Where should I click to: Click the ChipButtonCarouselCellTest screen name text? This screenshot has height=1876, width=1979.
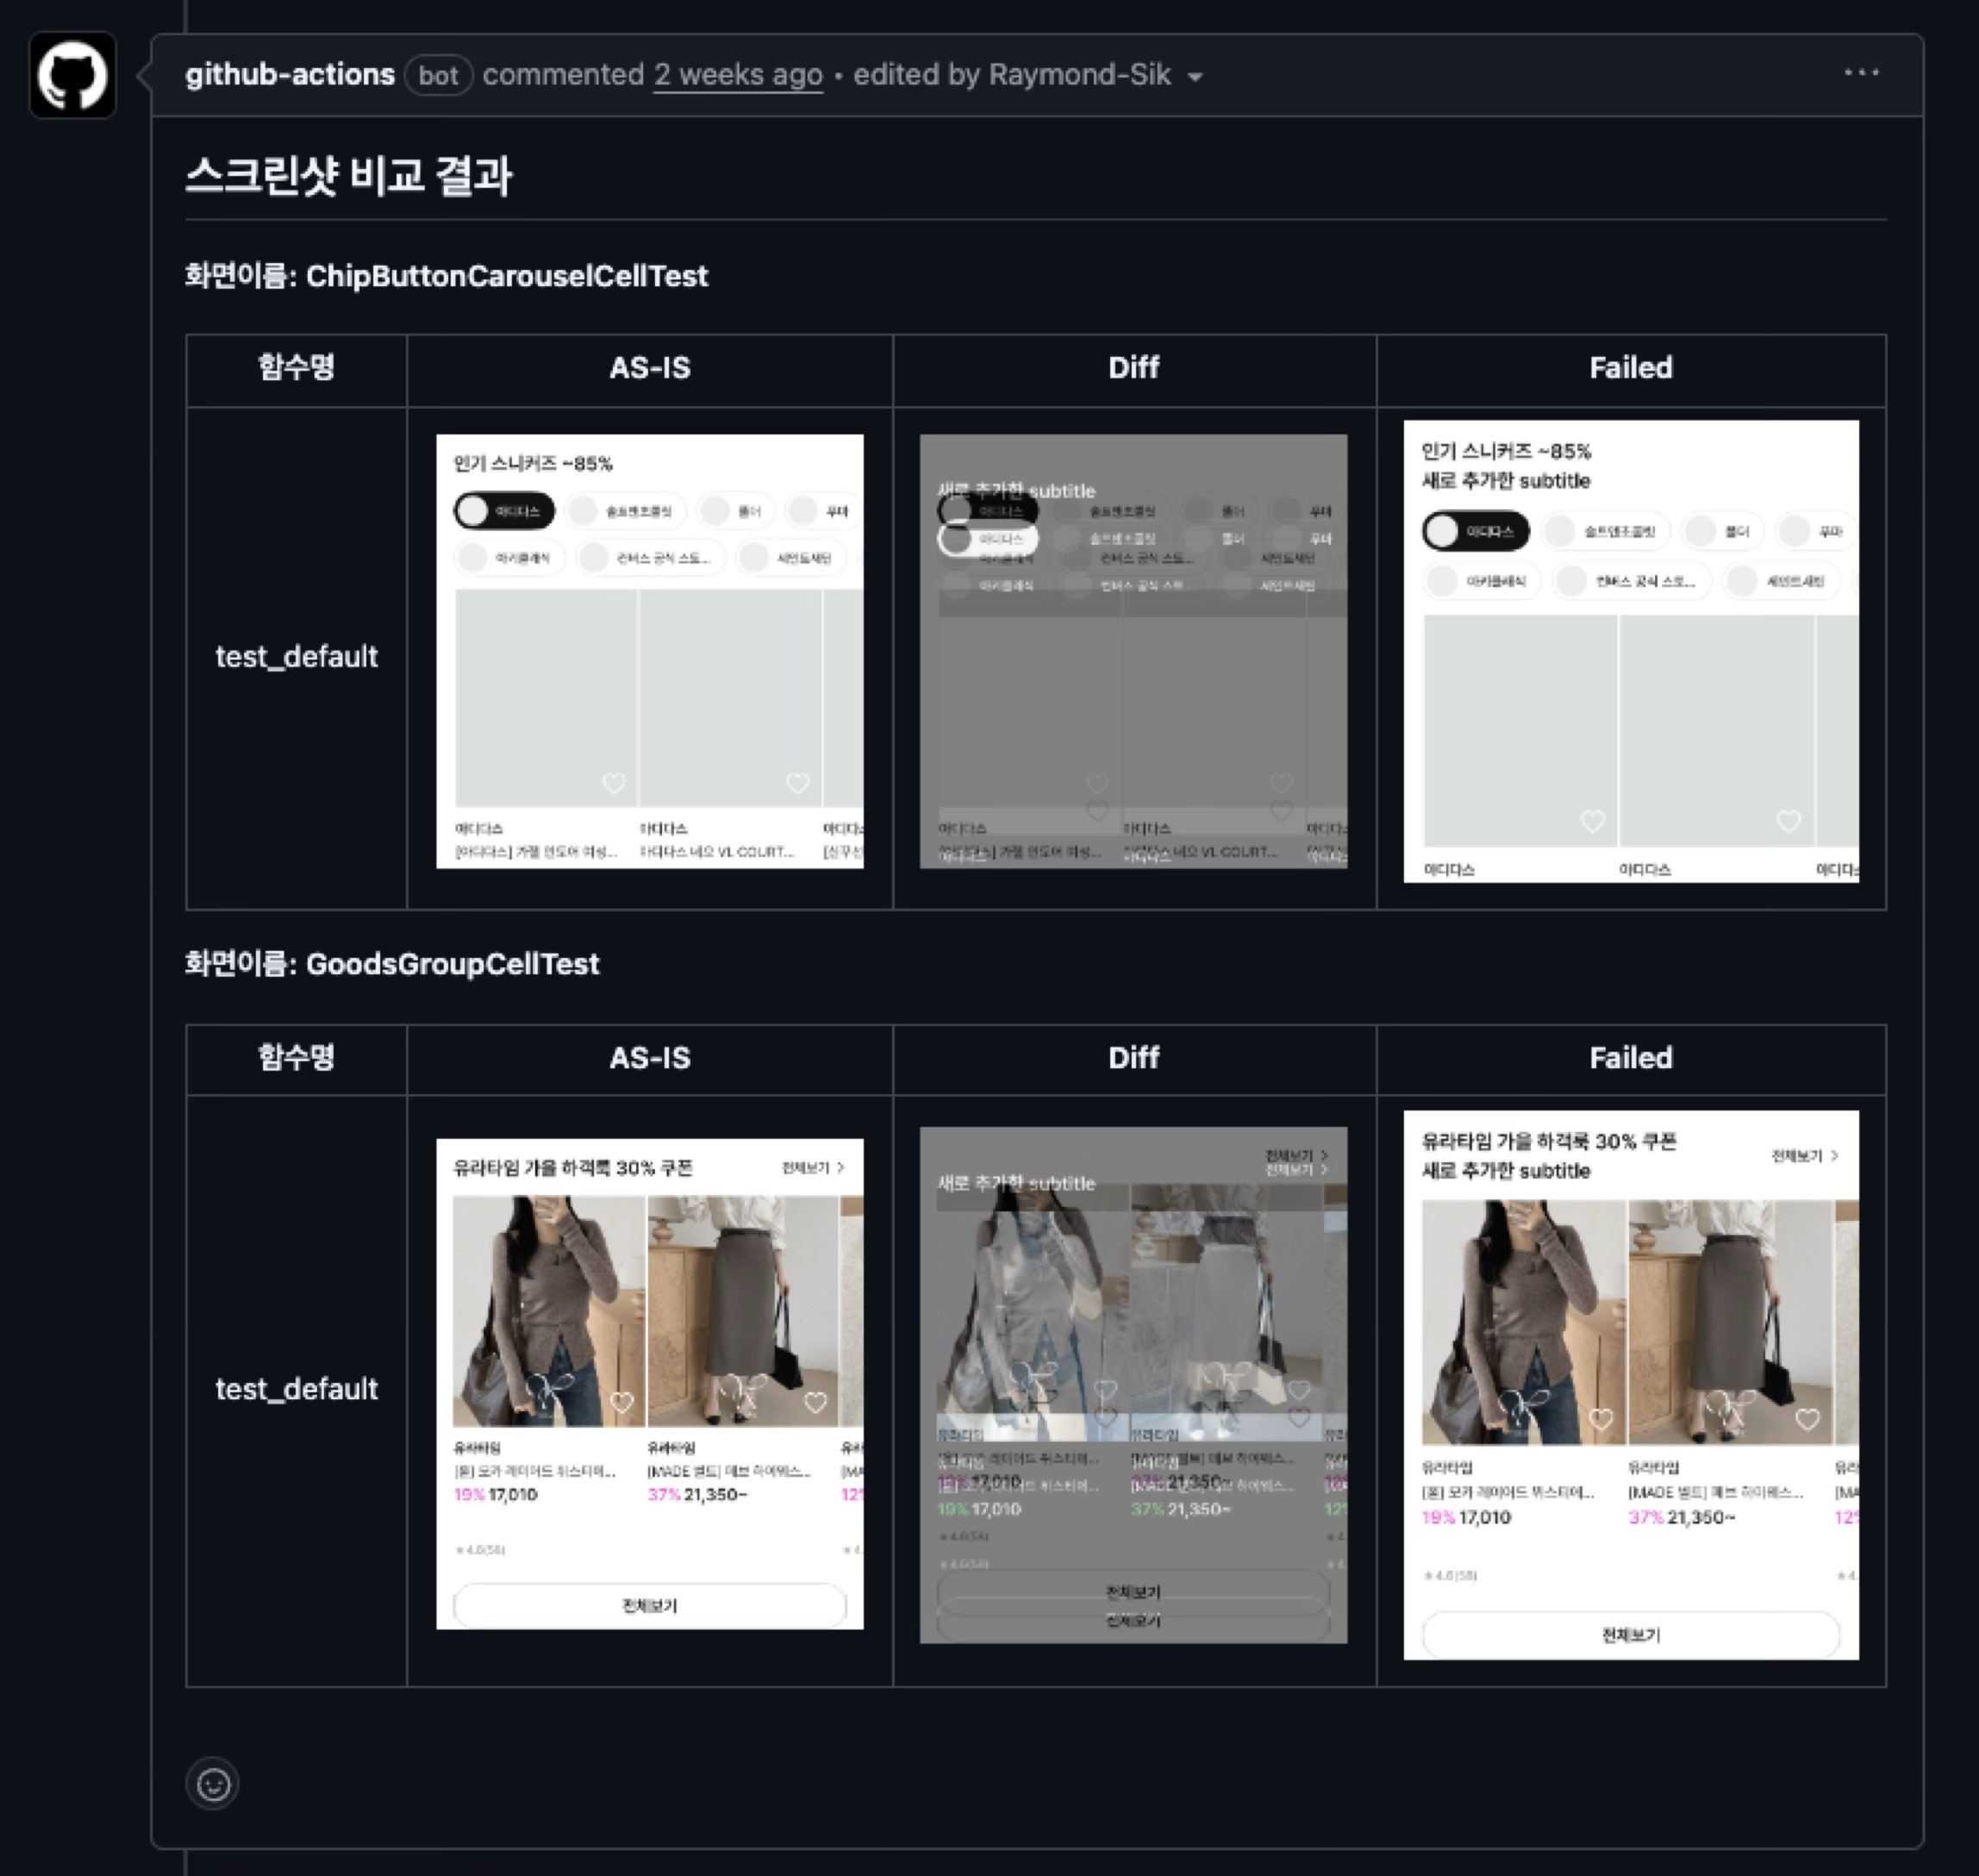click(506, 276)
